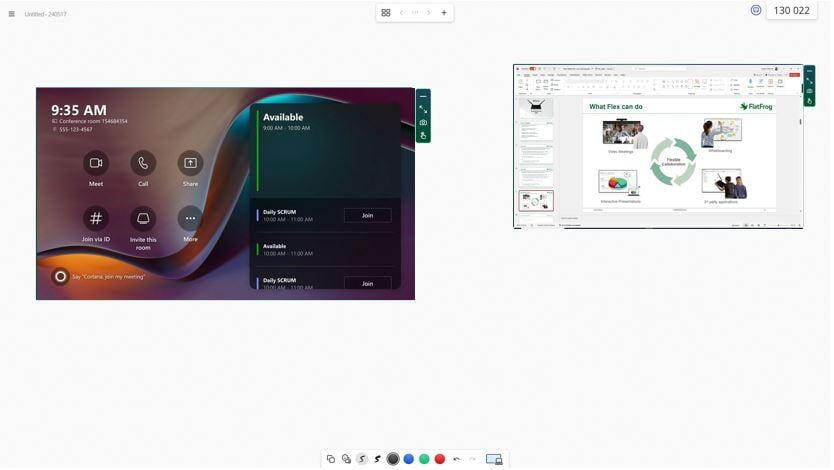Redo the last action

point(472,459)
